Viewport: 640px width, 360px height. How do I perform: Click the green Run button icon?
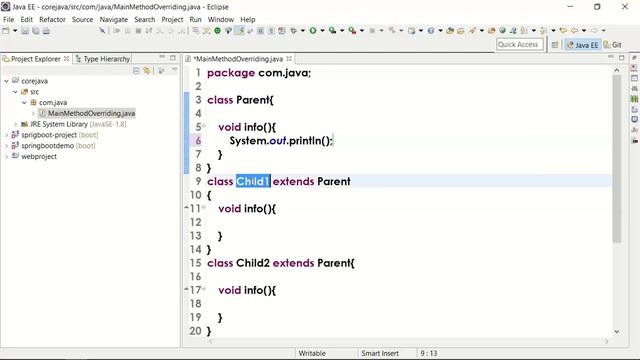(313, 31)
